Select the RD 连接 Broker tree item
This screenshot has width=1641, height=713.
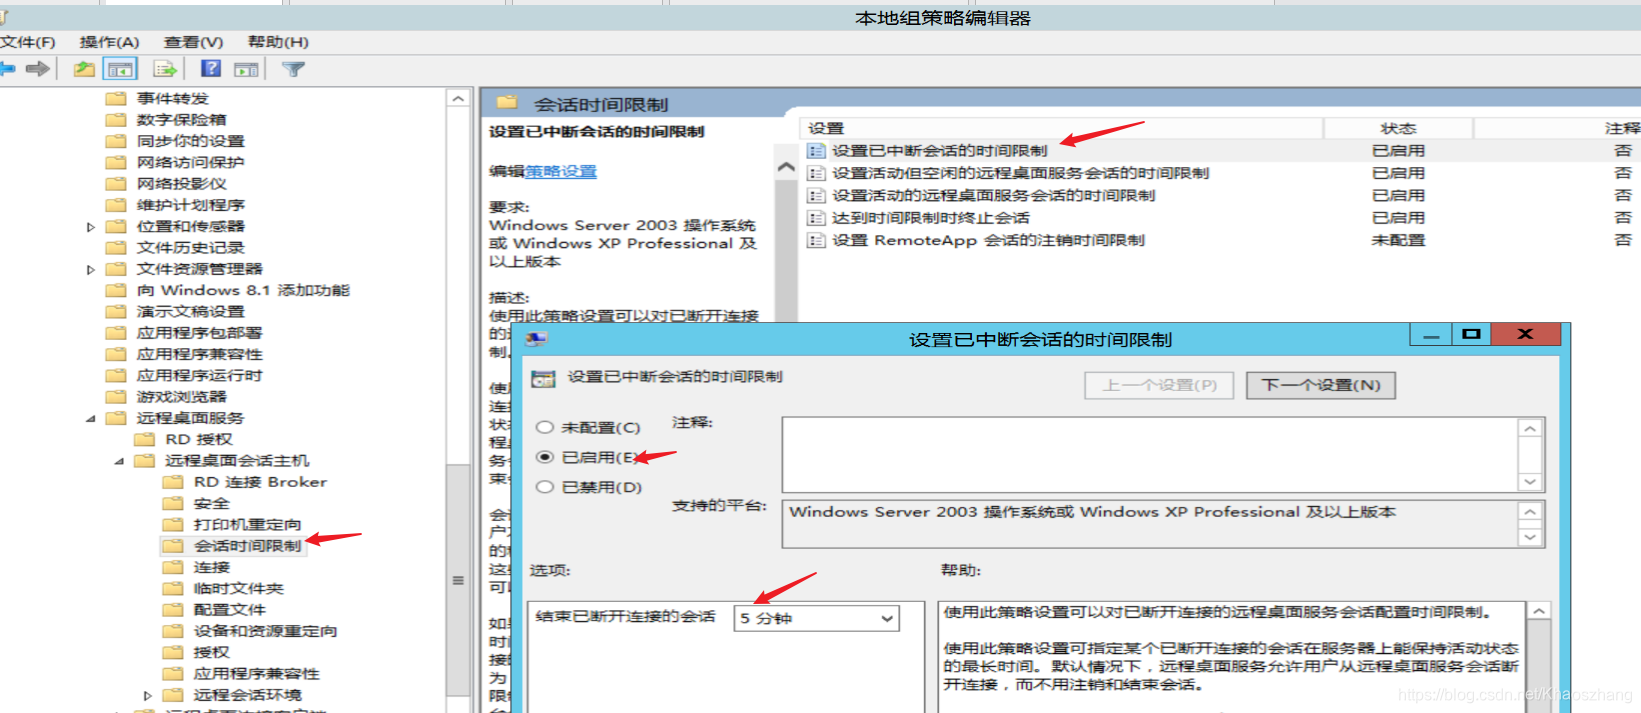(x=260, y=482)
